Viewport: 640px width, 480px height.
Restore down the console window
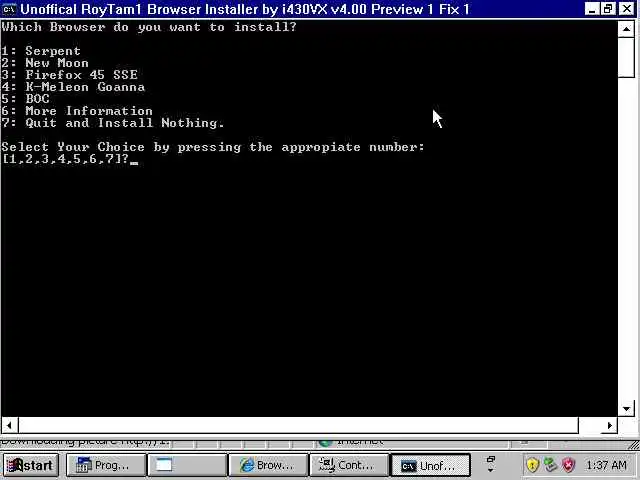coord(608,9)
